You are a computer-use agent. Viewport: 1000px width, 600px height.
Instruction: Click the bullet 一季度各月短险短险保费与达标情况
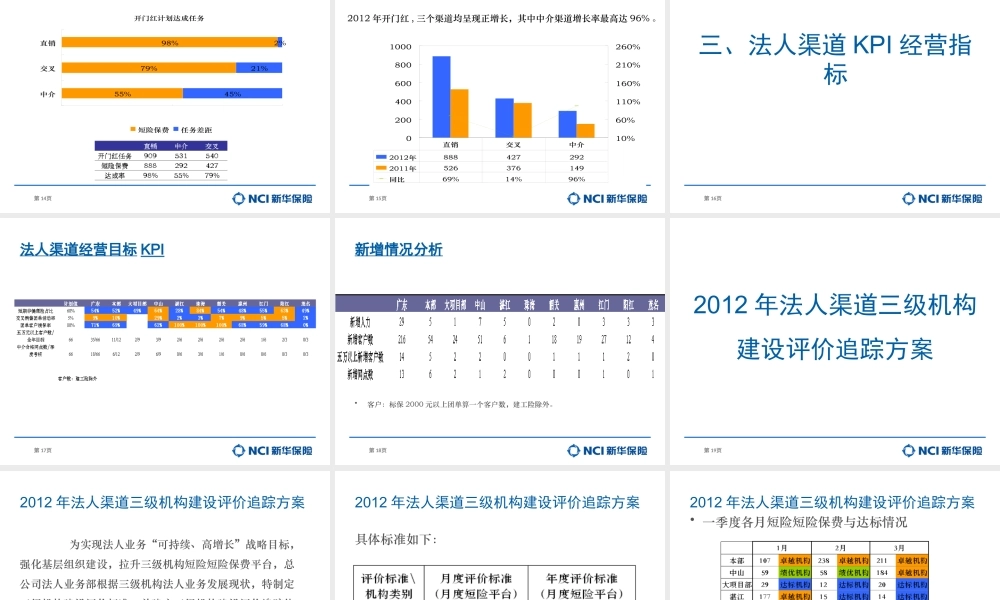805,522
